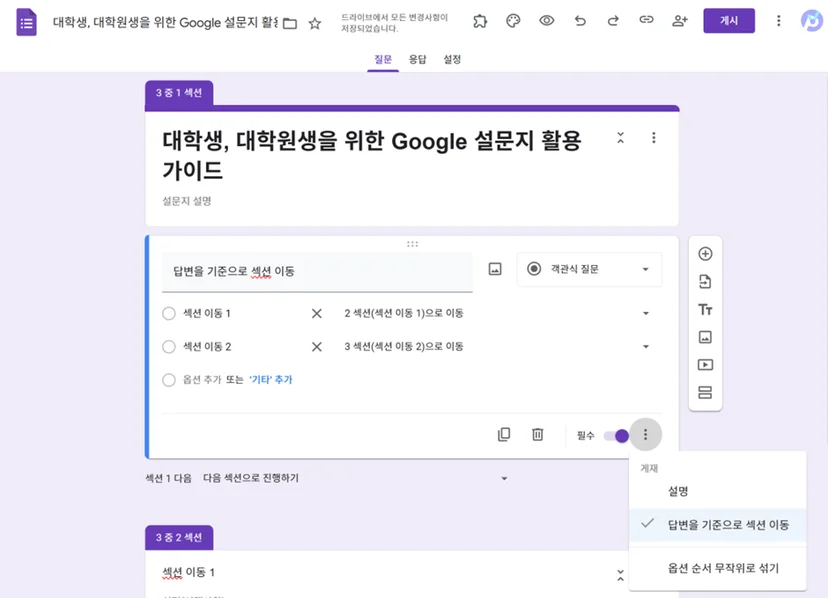Duplicate the current question

point(504,435)
